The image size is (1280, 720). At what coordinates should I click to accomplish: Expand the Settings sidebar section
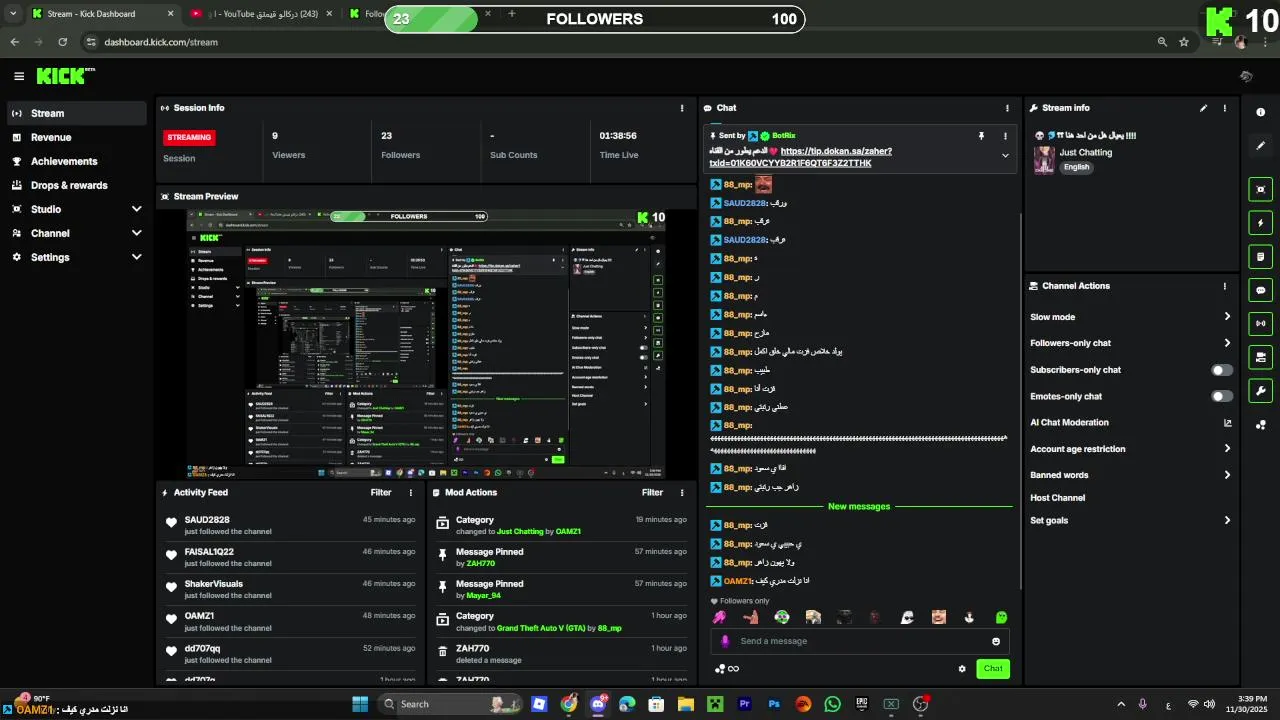137,257
